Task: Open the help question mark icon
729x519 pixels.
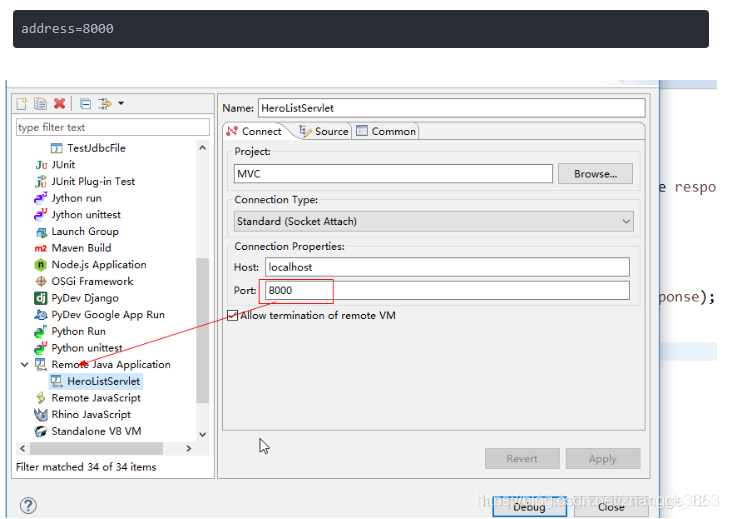Action: pos(28,506)
